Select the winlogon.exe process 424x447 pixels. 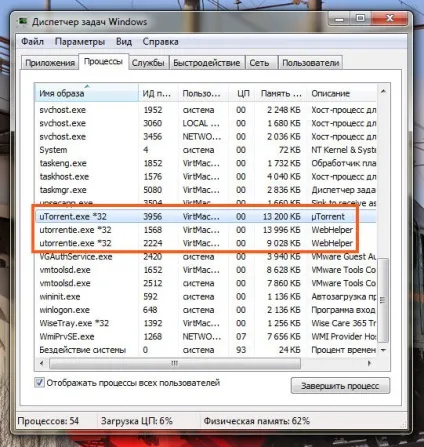click(x=206, y=310)
